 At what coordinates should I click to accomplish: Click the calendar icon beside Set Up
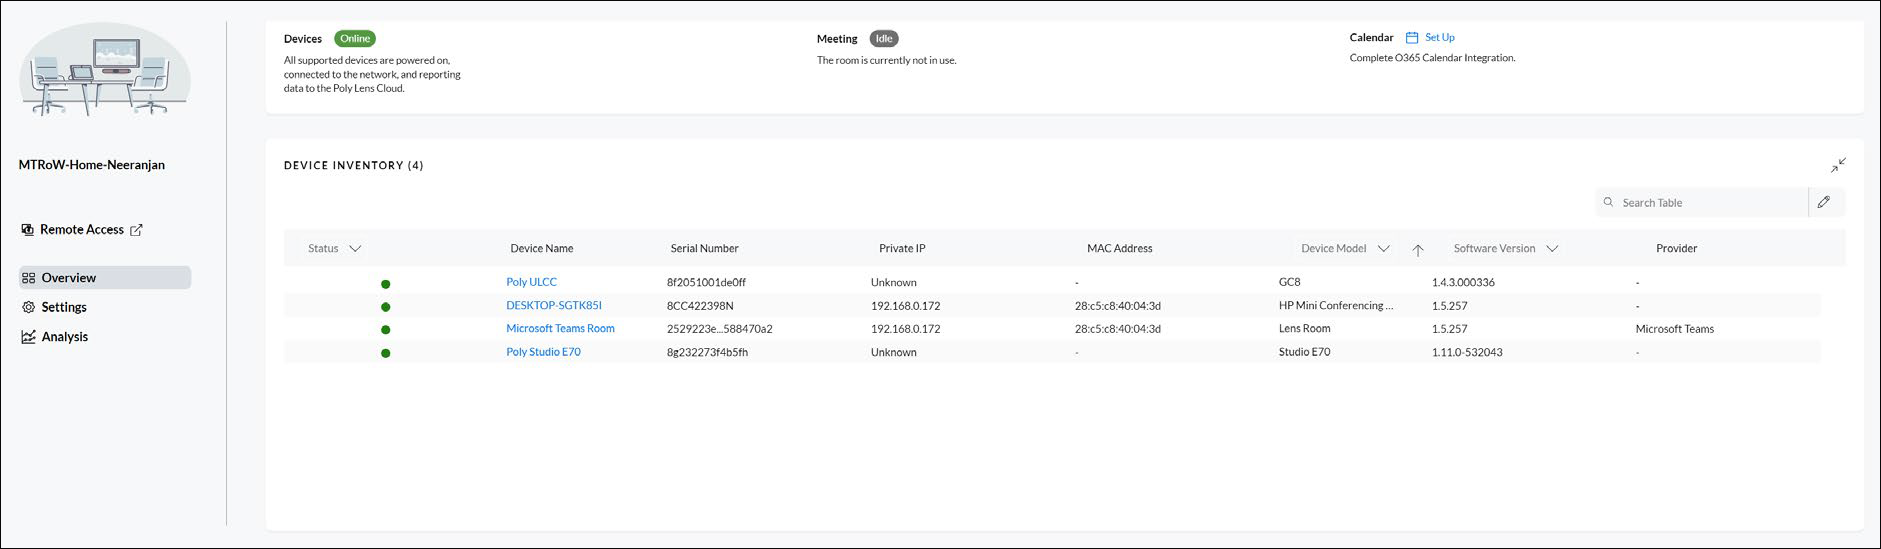pos(1412,38)
